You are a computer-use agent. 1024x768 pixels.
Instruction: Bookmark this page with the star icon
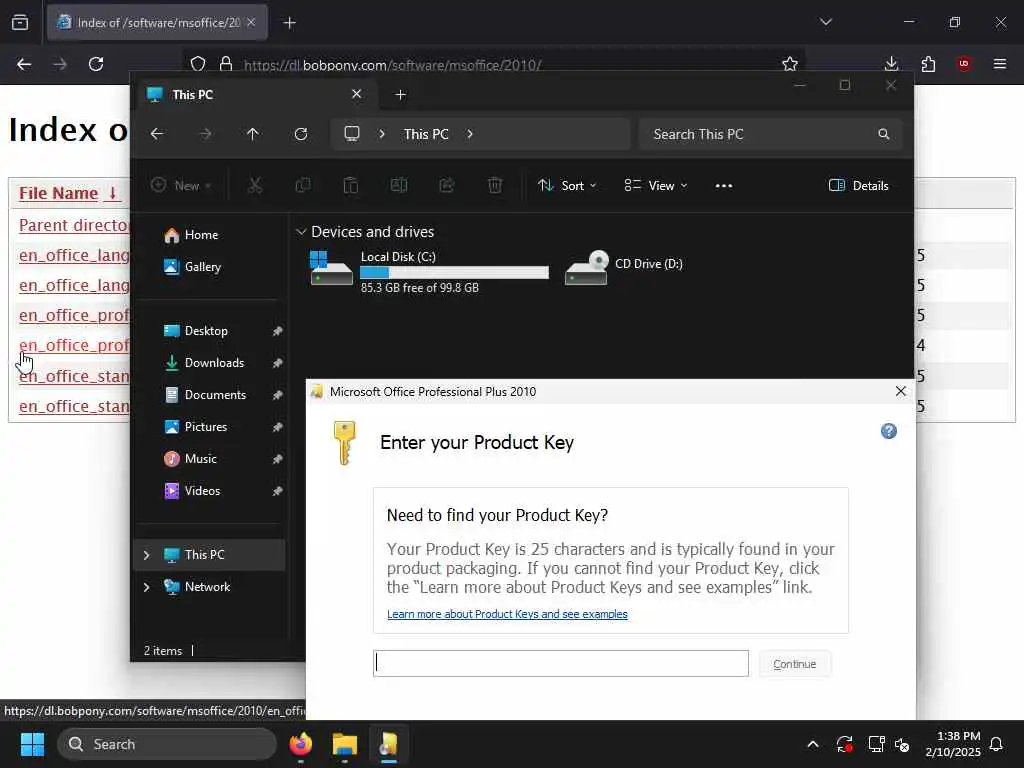click(x=790, y=64)
